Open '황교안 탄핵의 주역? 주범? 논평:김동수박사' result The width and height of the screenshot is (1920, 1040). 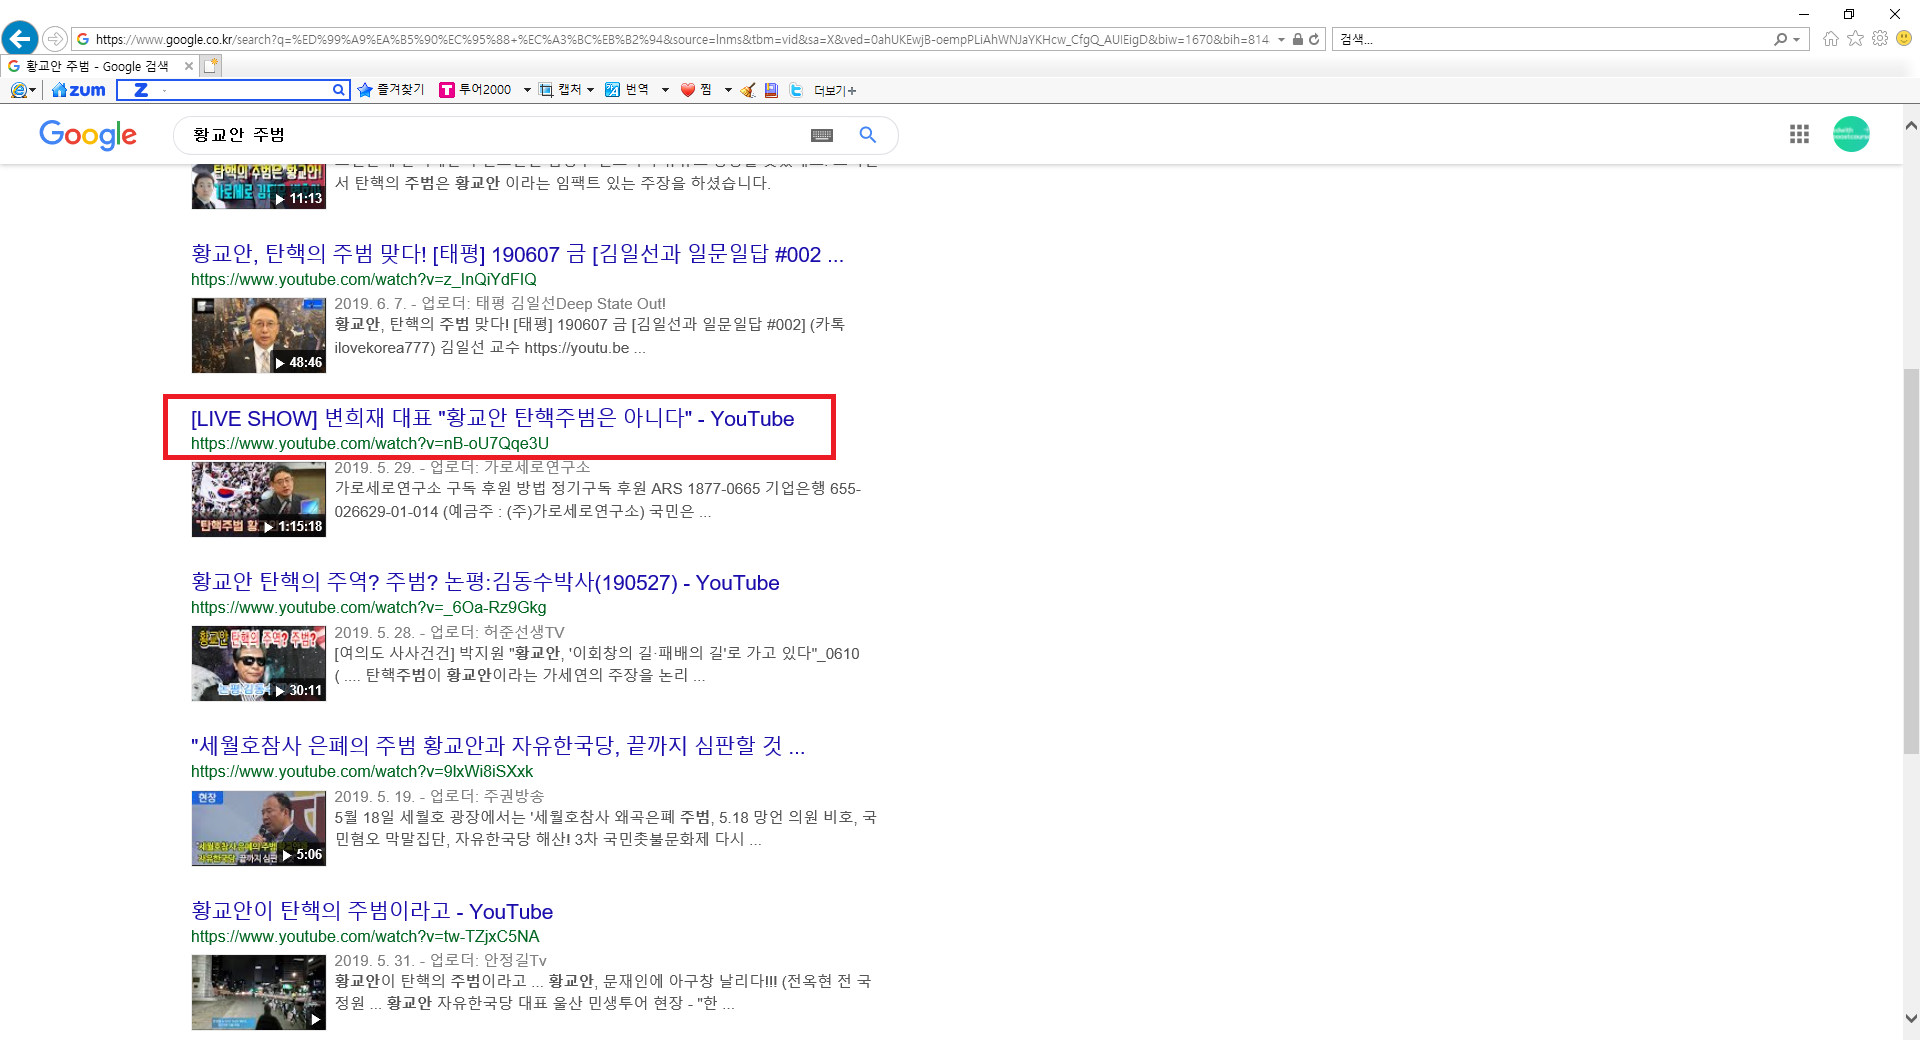coord(485,582)
